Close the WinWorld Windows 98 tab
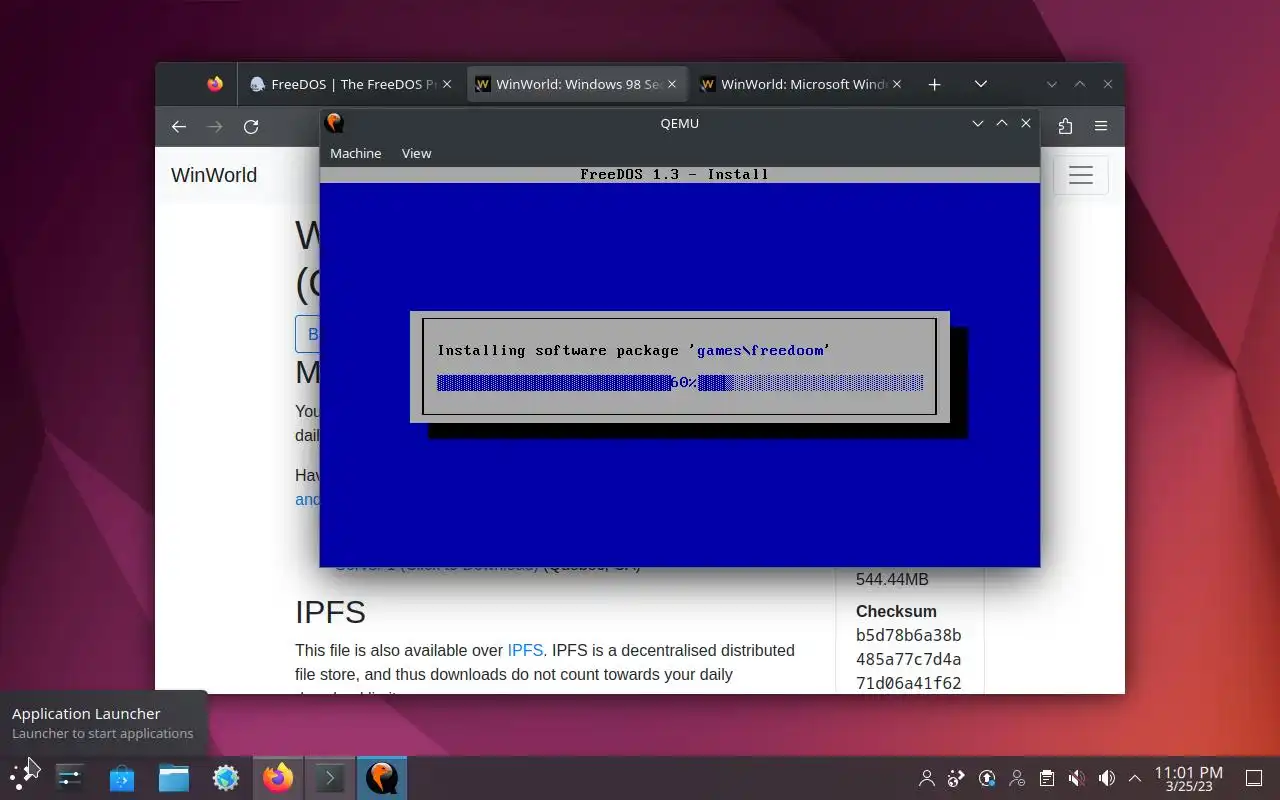The height and width of the screenshot is (800, 1280). (672, 84)
